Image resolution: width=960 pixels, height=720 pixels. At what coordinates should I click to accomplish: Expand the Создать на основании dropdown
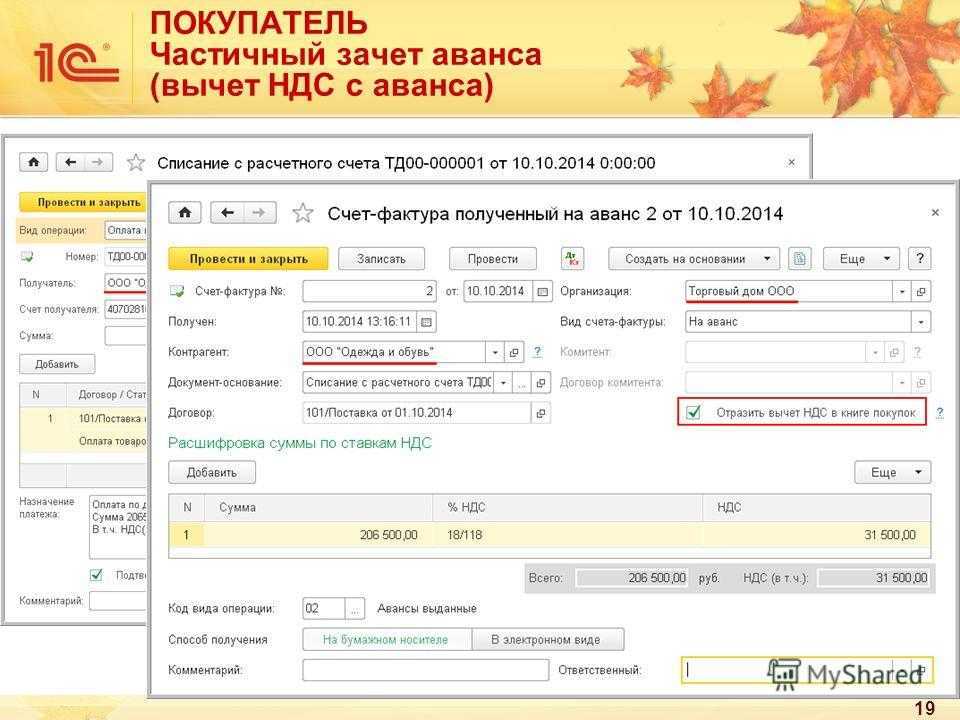pyautogui.click(x=694, y=259)
